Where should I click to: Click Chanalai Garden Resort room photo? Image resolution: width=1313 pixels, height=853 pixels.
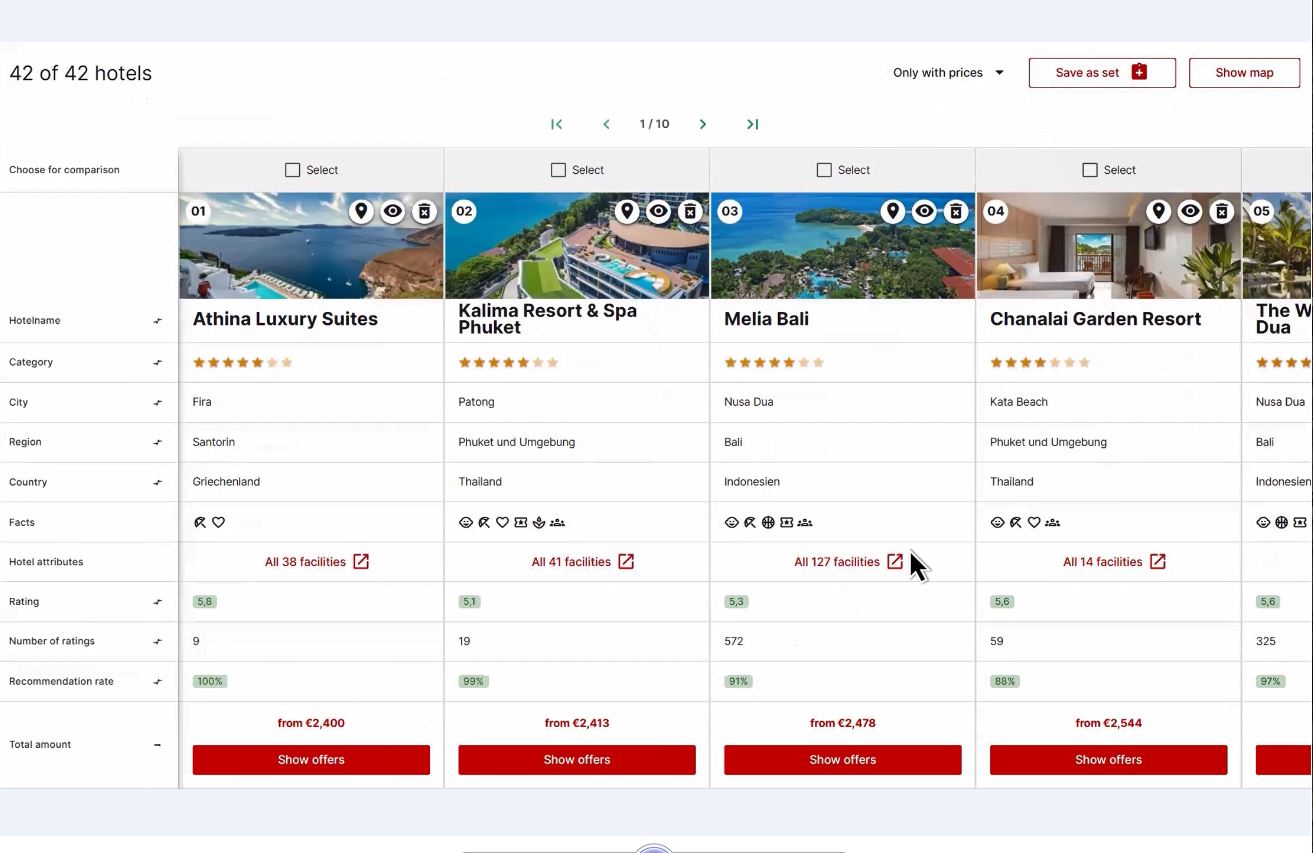pos(1108,246)
